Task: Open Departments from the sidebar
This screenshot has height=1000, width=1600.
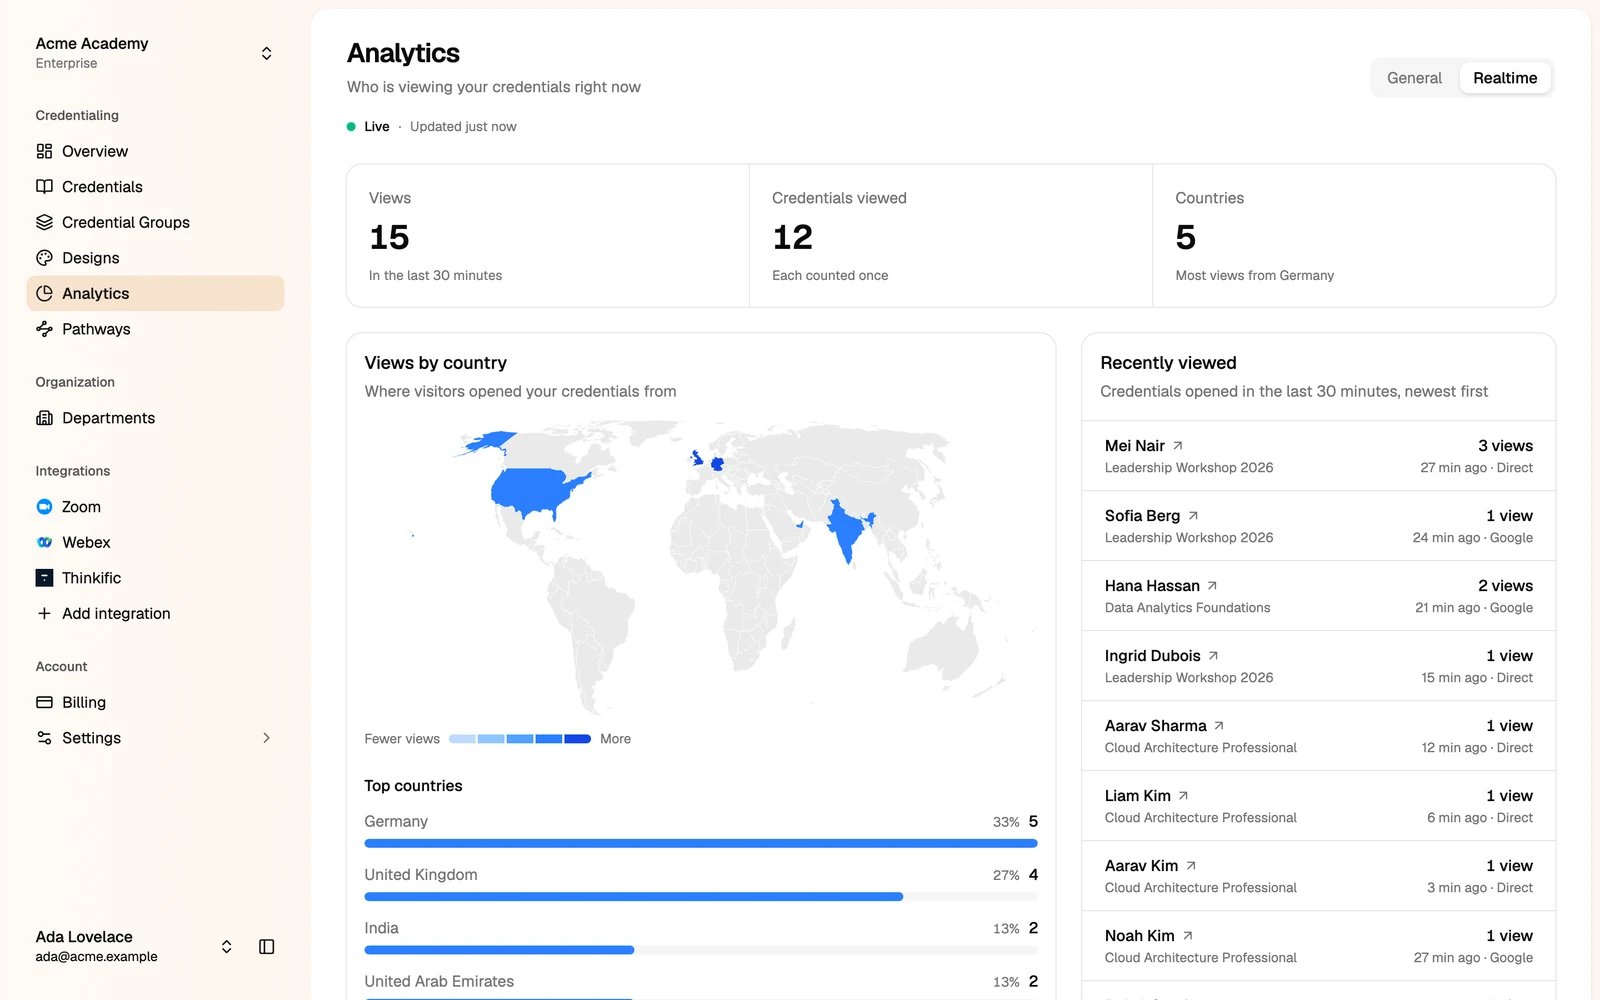Action: [x=155, y=418]
